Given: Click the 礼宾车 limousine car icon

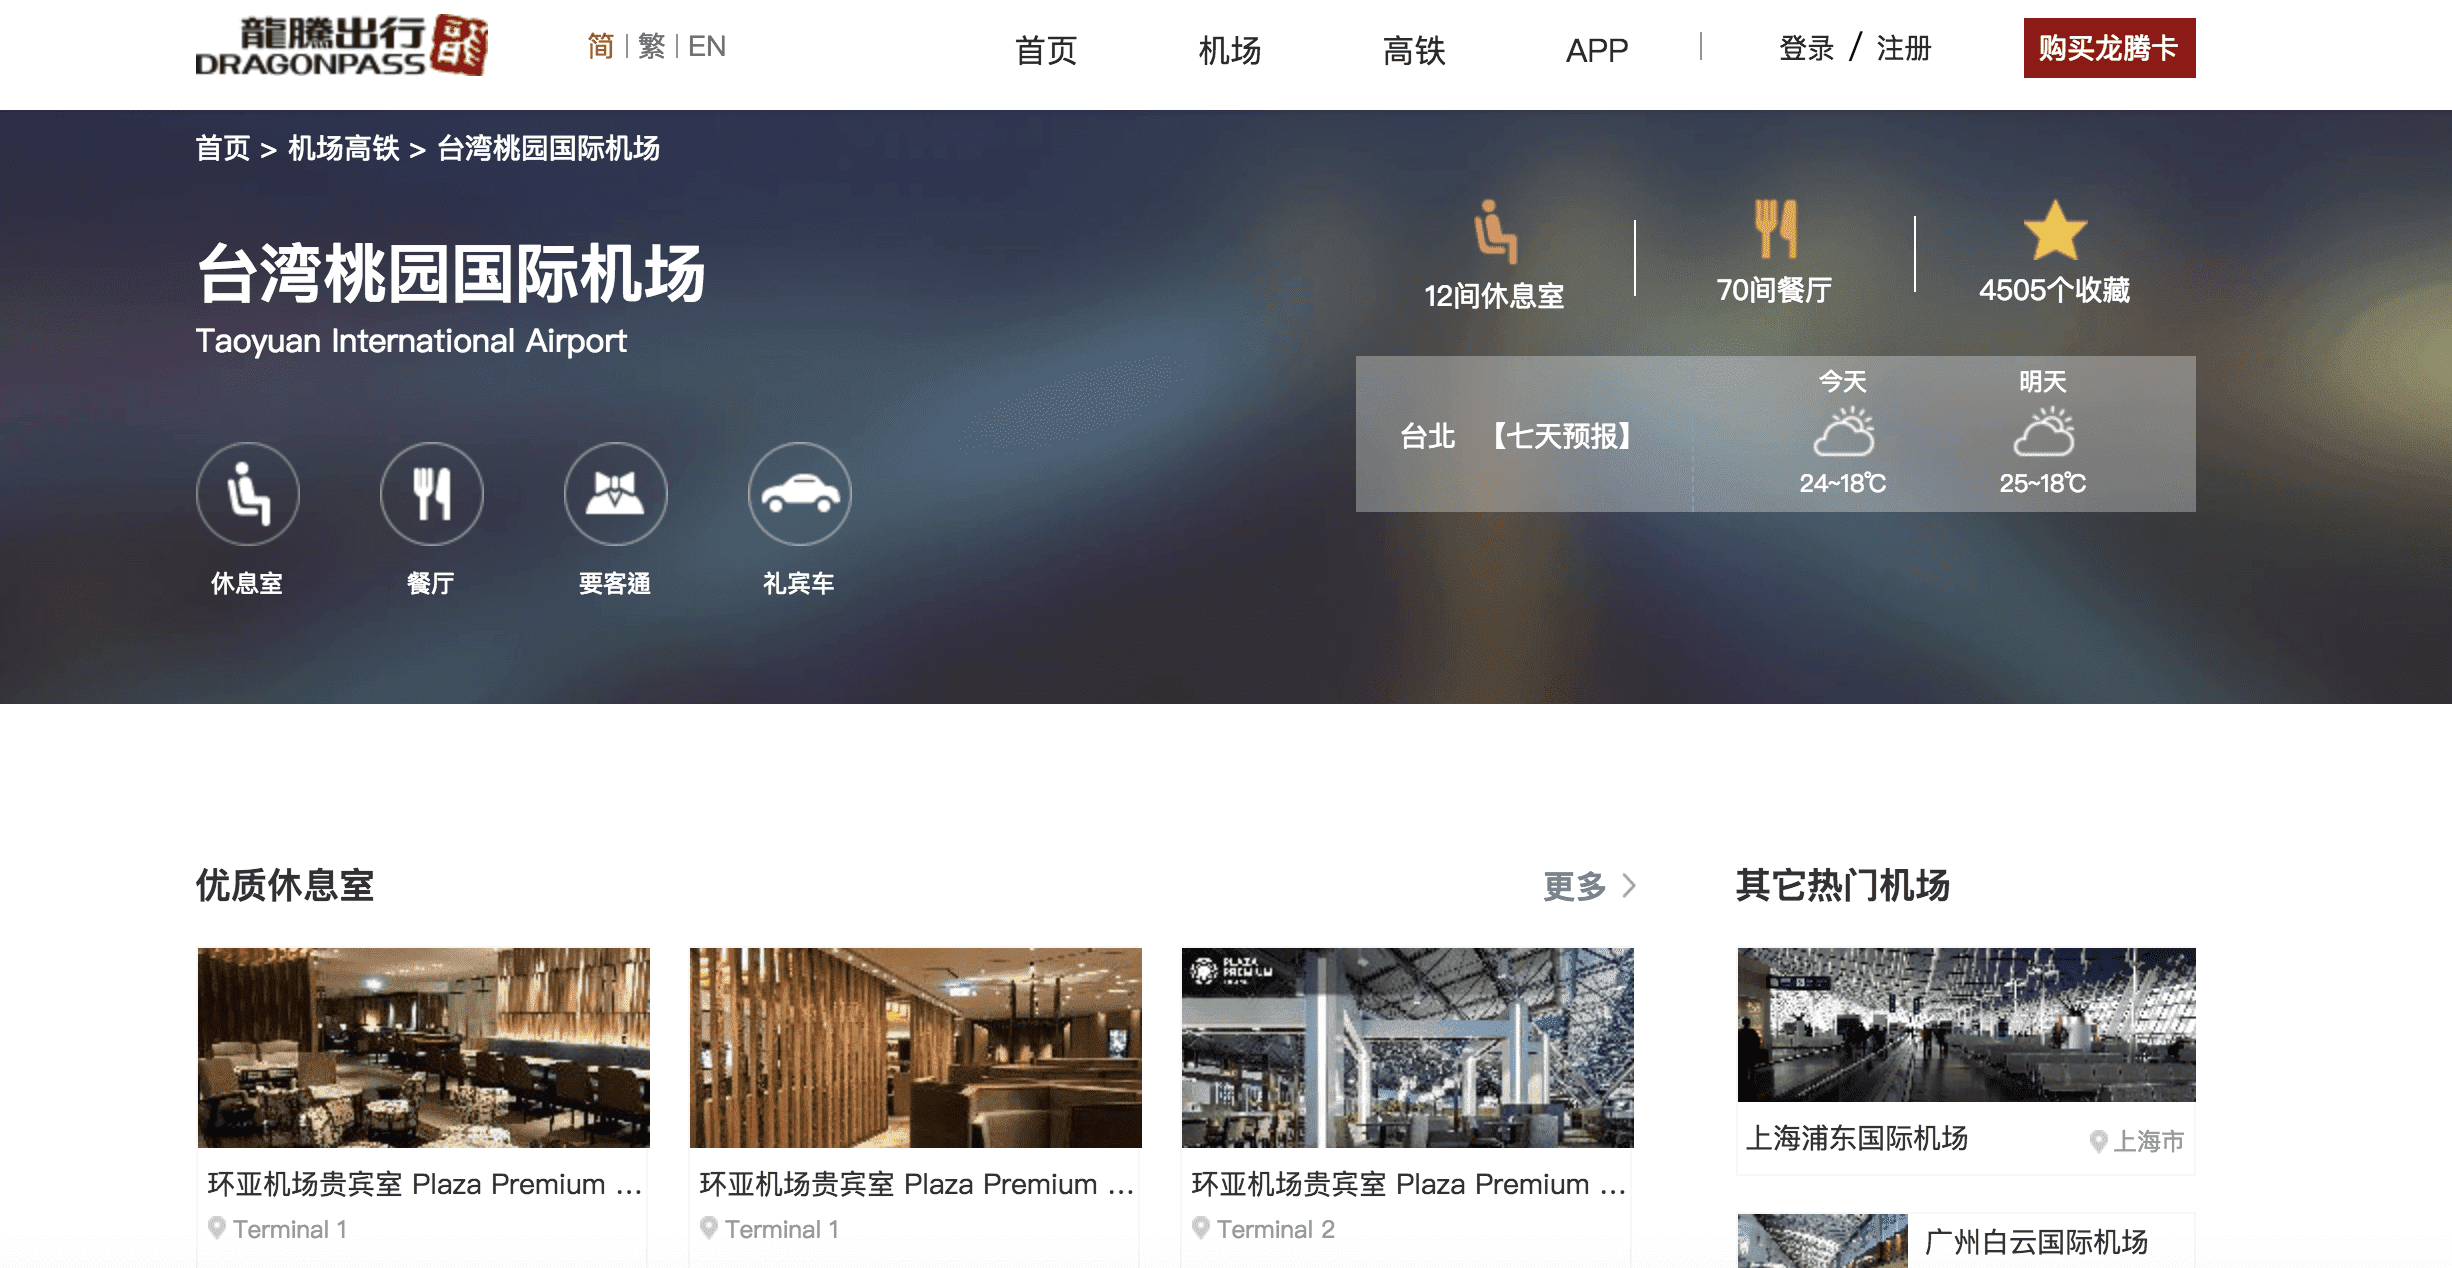Looking at the screenshot, I should click(x=799, y=494).
